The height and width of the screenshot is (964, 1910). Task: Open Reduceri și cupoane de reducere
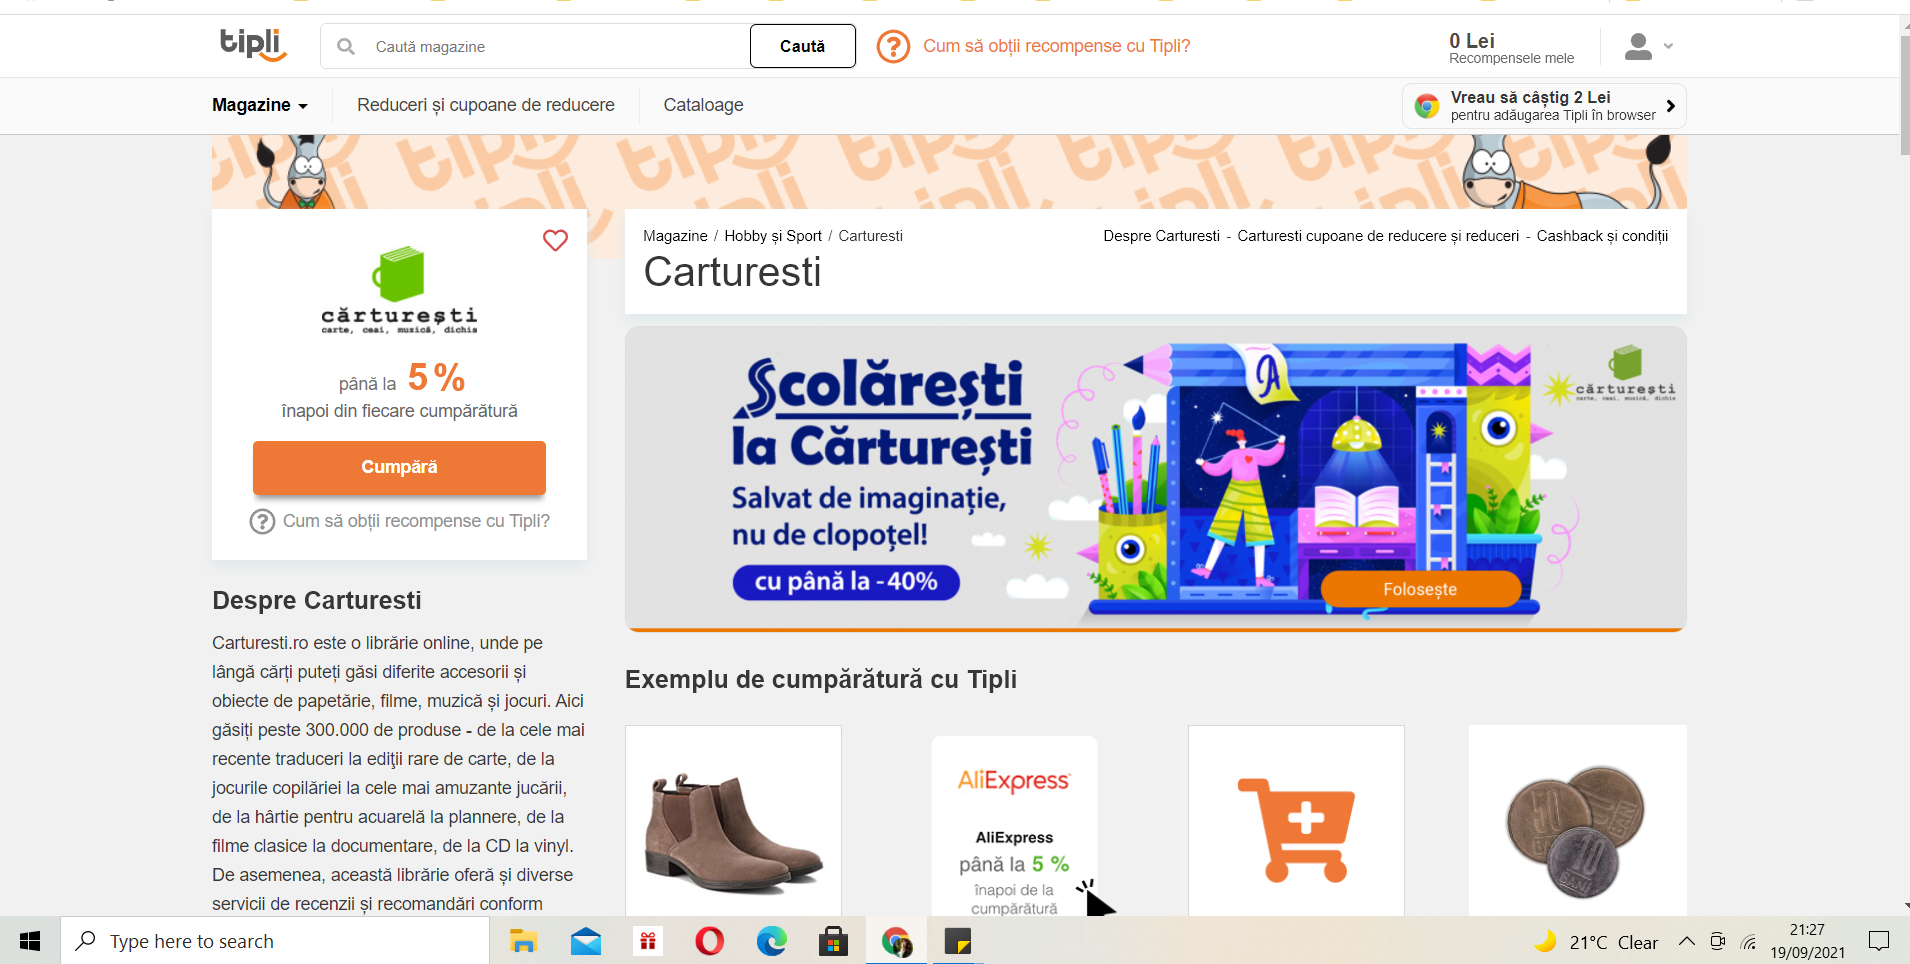[486, 105]
